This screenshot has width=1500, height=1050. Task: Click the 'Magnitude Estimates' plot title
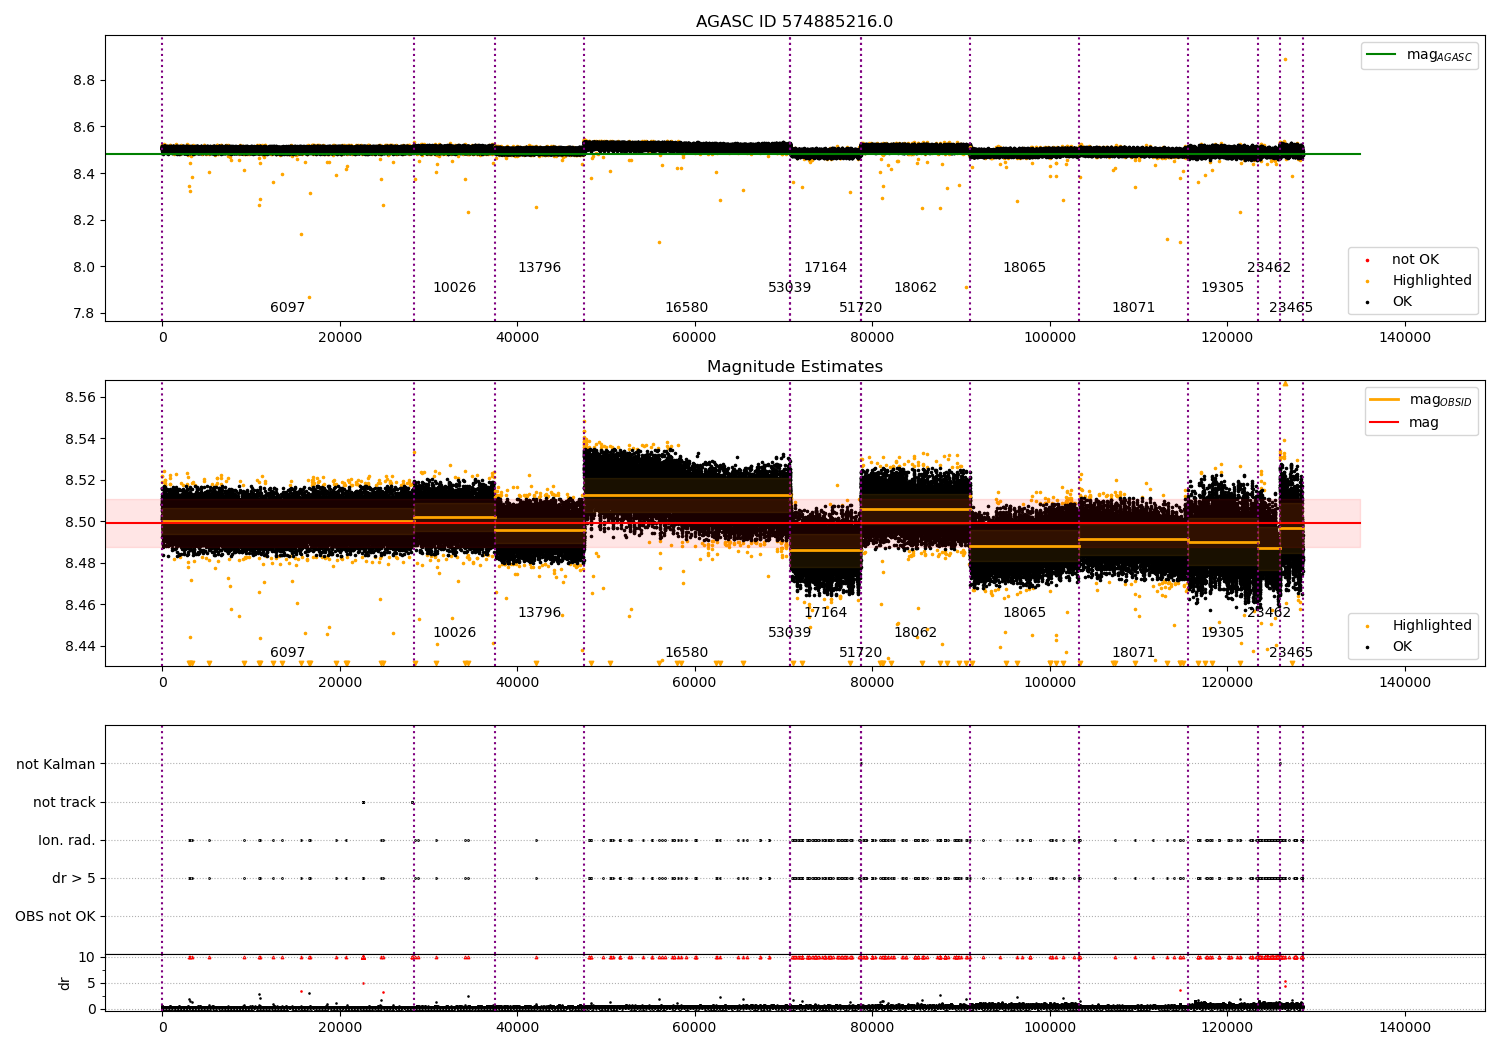(794, 367)
